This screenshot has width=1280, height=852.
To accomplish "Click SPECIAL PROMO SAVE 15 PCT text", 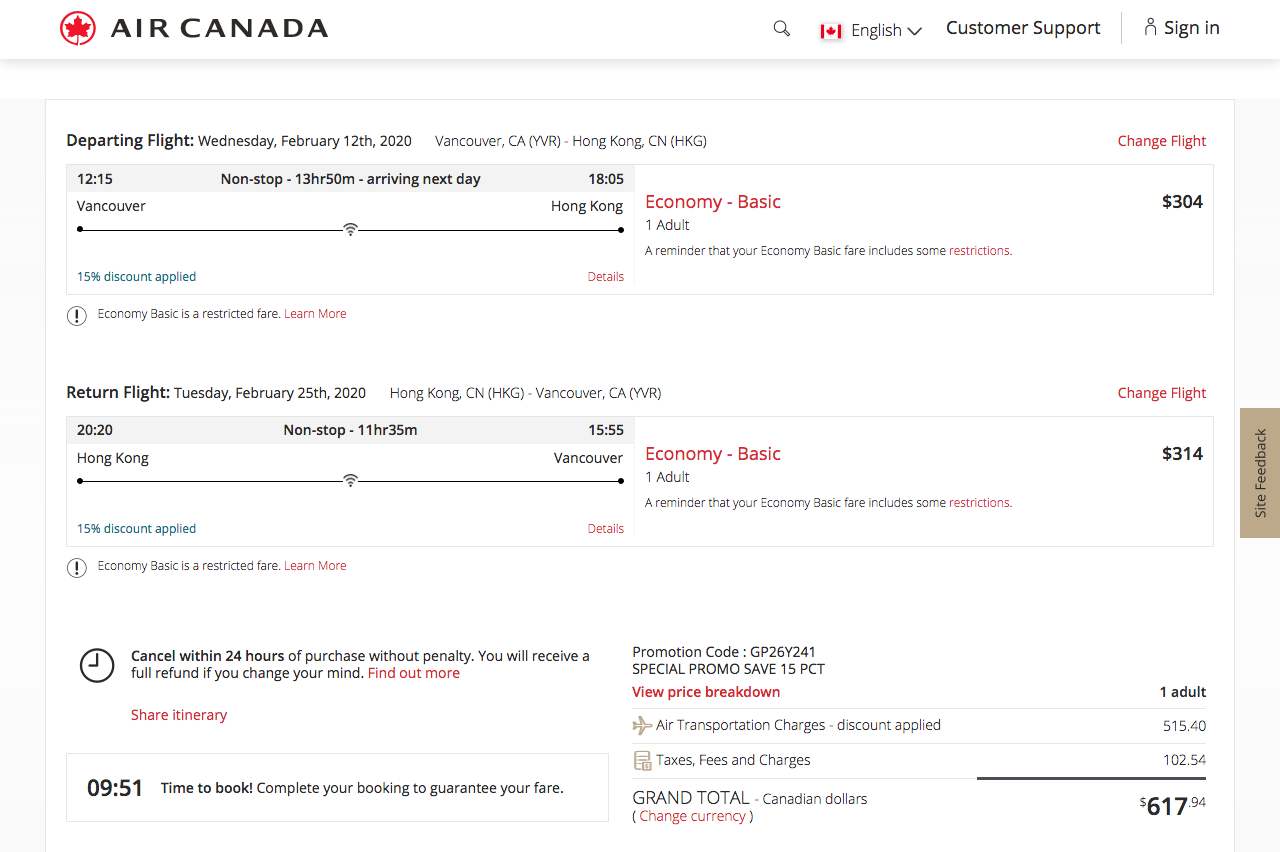I will 728,669.
